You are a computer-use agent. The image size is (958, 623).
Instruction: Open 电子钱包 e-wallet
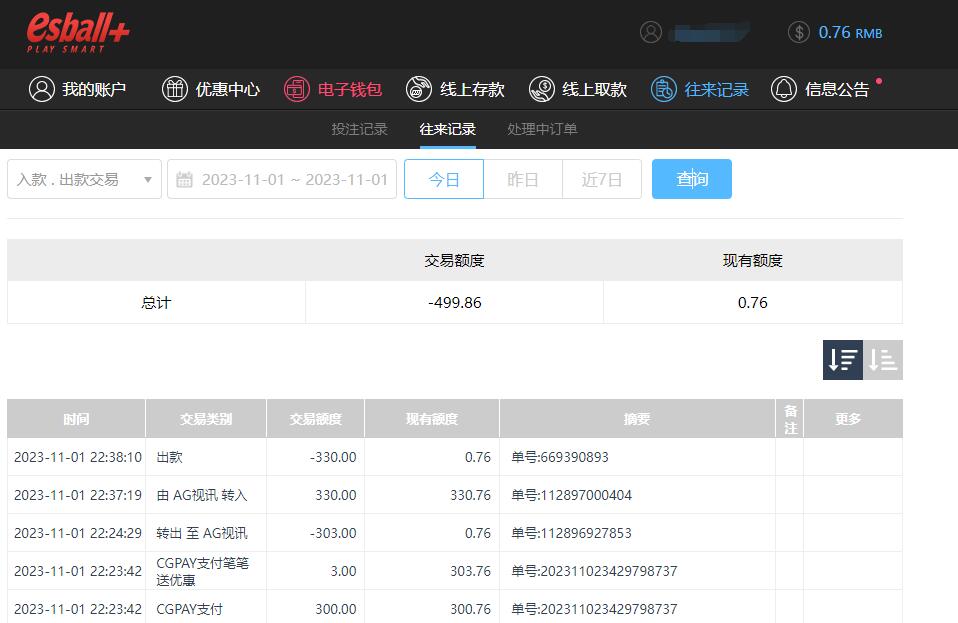pos(333,89)
